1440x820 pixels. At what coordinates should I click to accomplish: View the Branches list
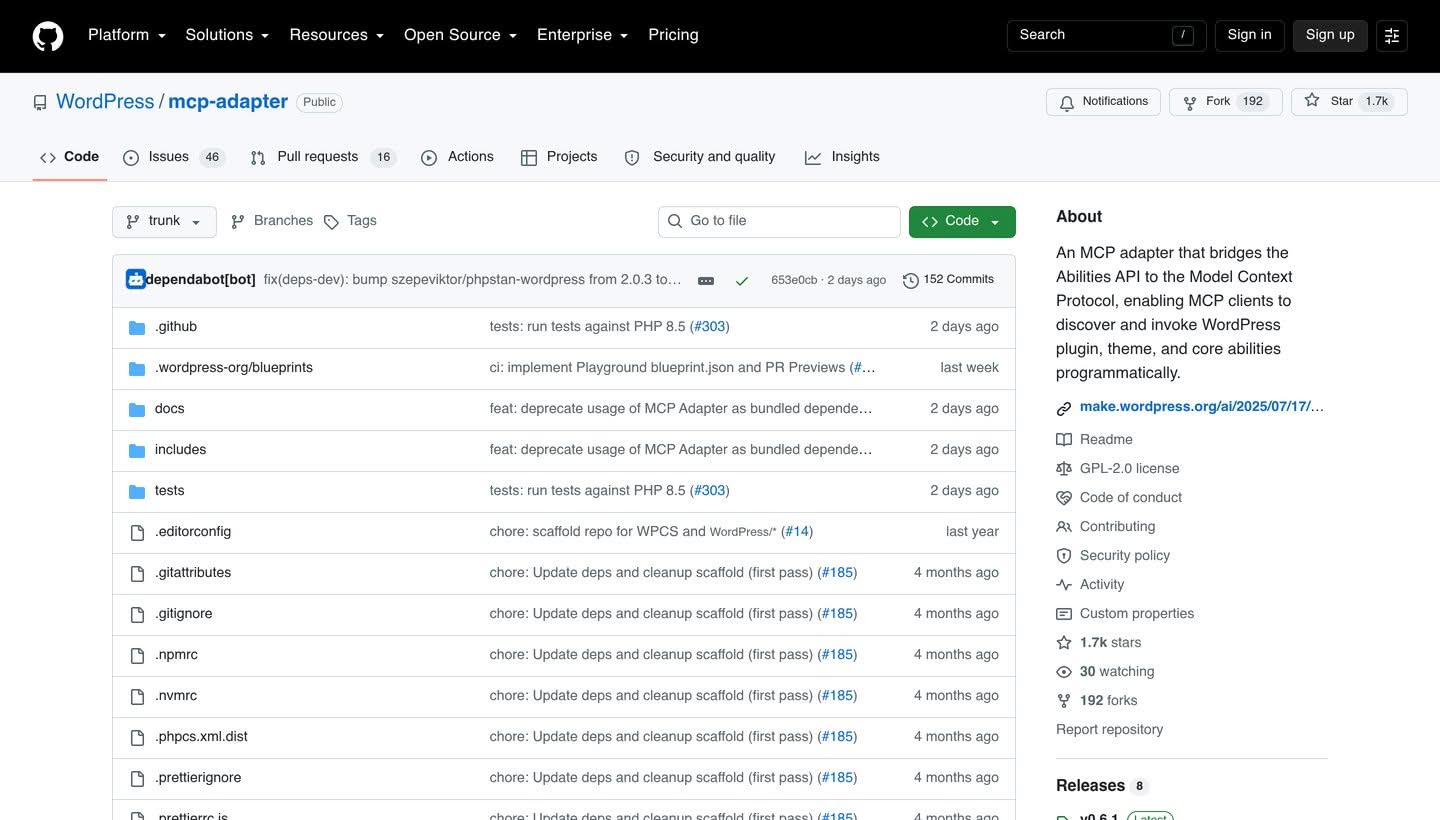point(272,221)
